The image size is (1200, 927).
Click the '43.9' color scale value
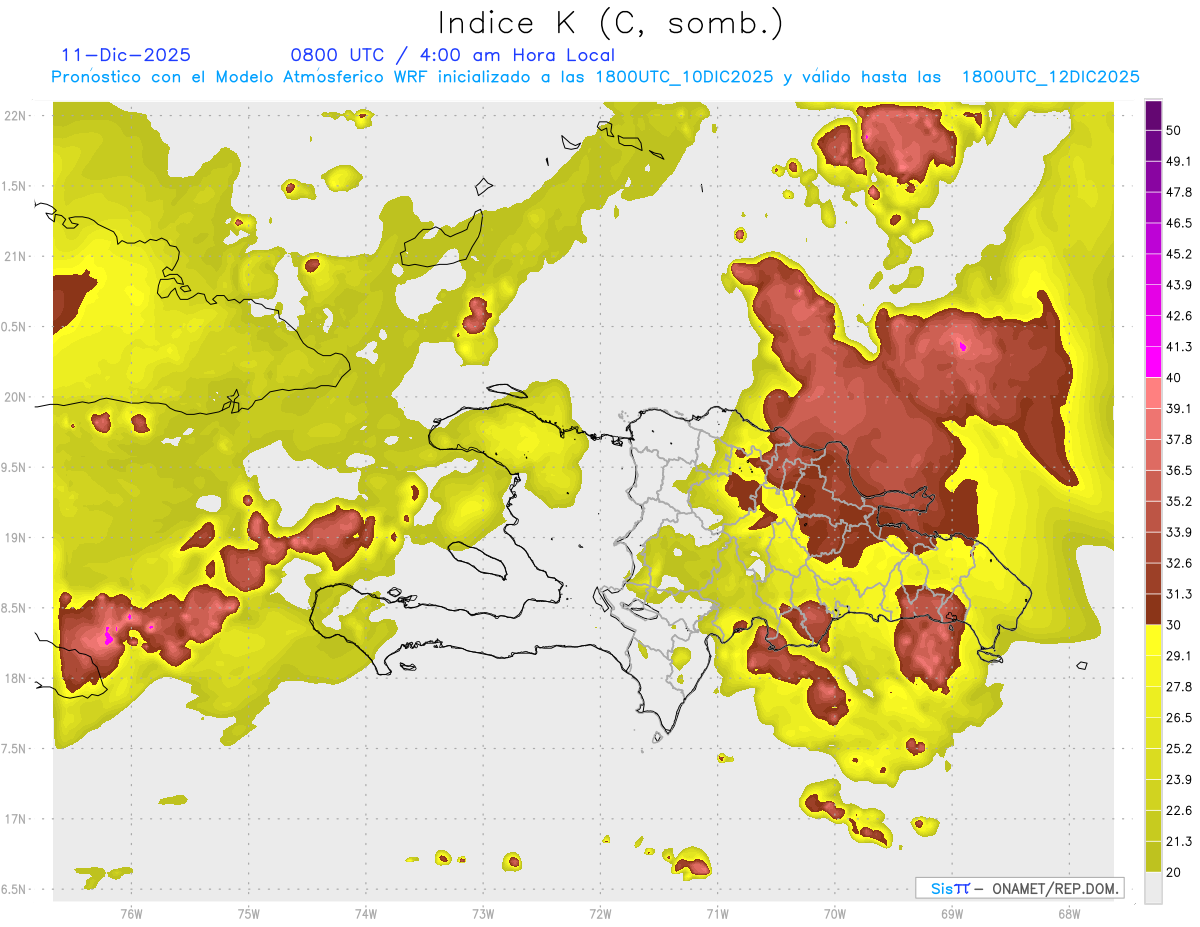coord(1178,285)
